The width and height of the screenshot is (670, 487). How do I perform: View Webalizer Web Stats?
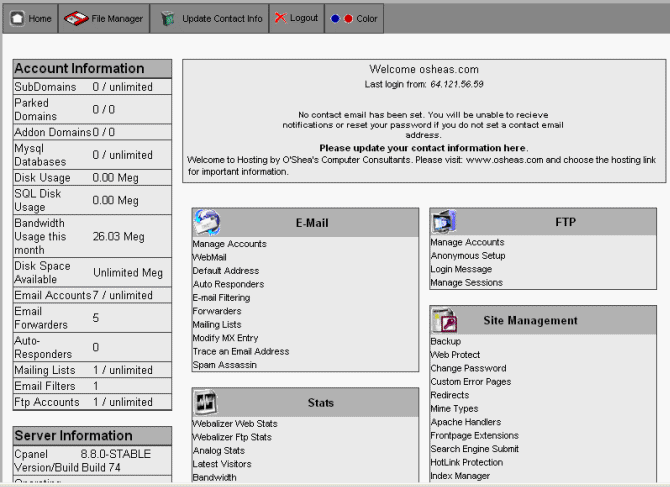(234, 424)
